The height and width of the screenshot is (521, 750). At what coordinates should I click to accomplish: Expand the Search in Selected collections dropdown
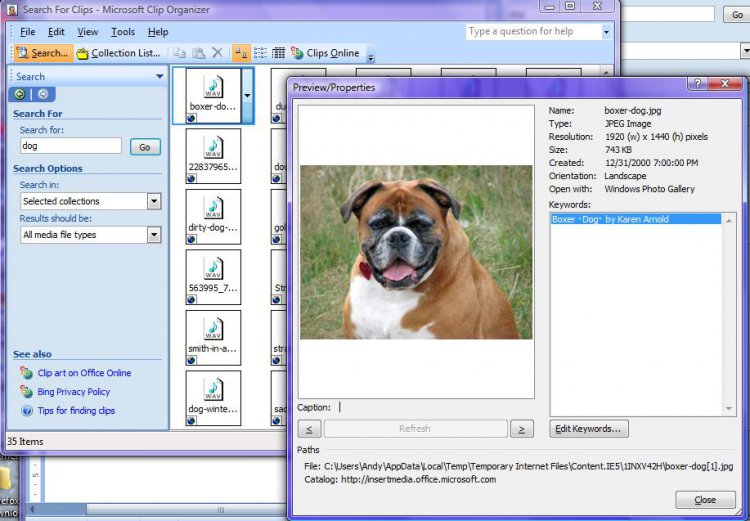pyautogui.click(x=154, y=201)
